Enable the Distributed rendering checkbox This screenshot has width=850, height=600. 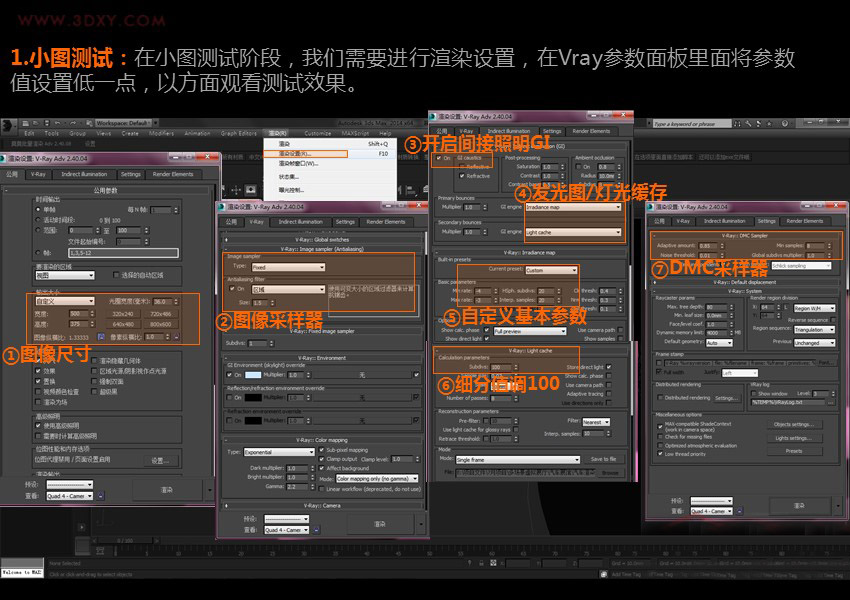coord(660,398)
